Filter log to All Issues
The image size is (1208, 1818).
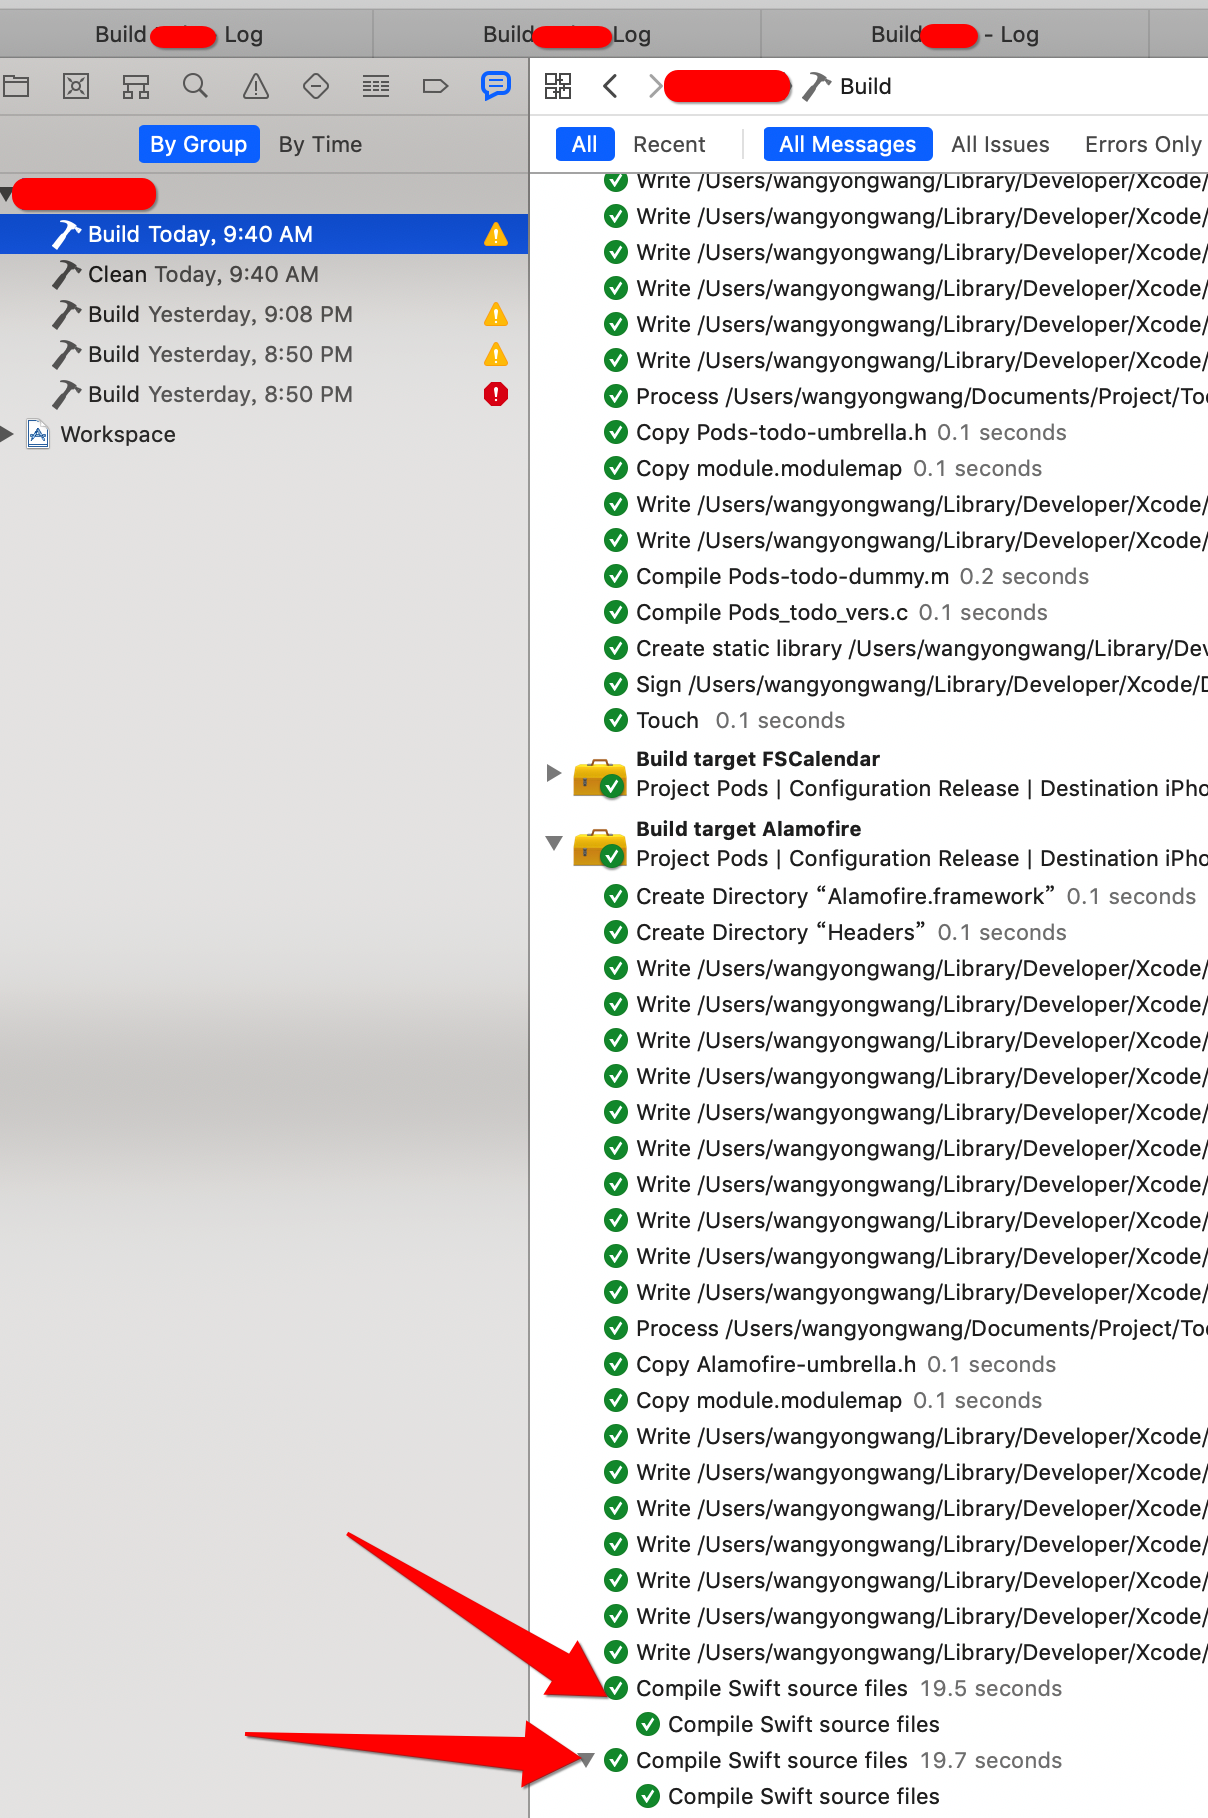click(x=1000, y=144)
